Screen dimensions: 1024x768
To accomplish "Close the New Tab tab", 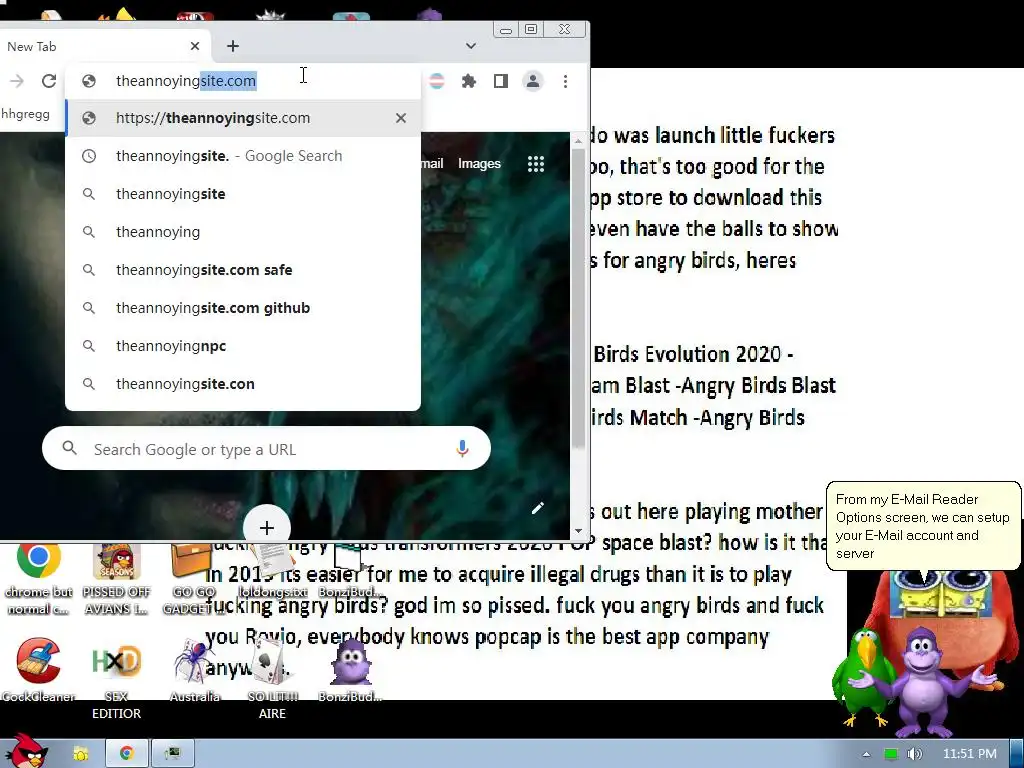I will pos(195,46).
